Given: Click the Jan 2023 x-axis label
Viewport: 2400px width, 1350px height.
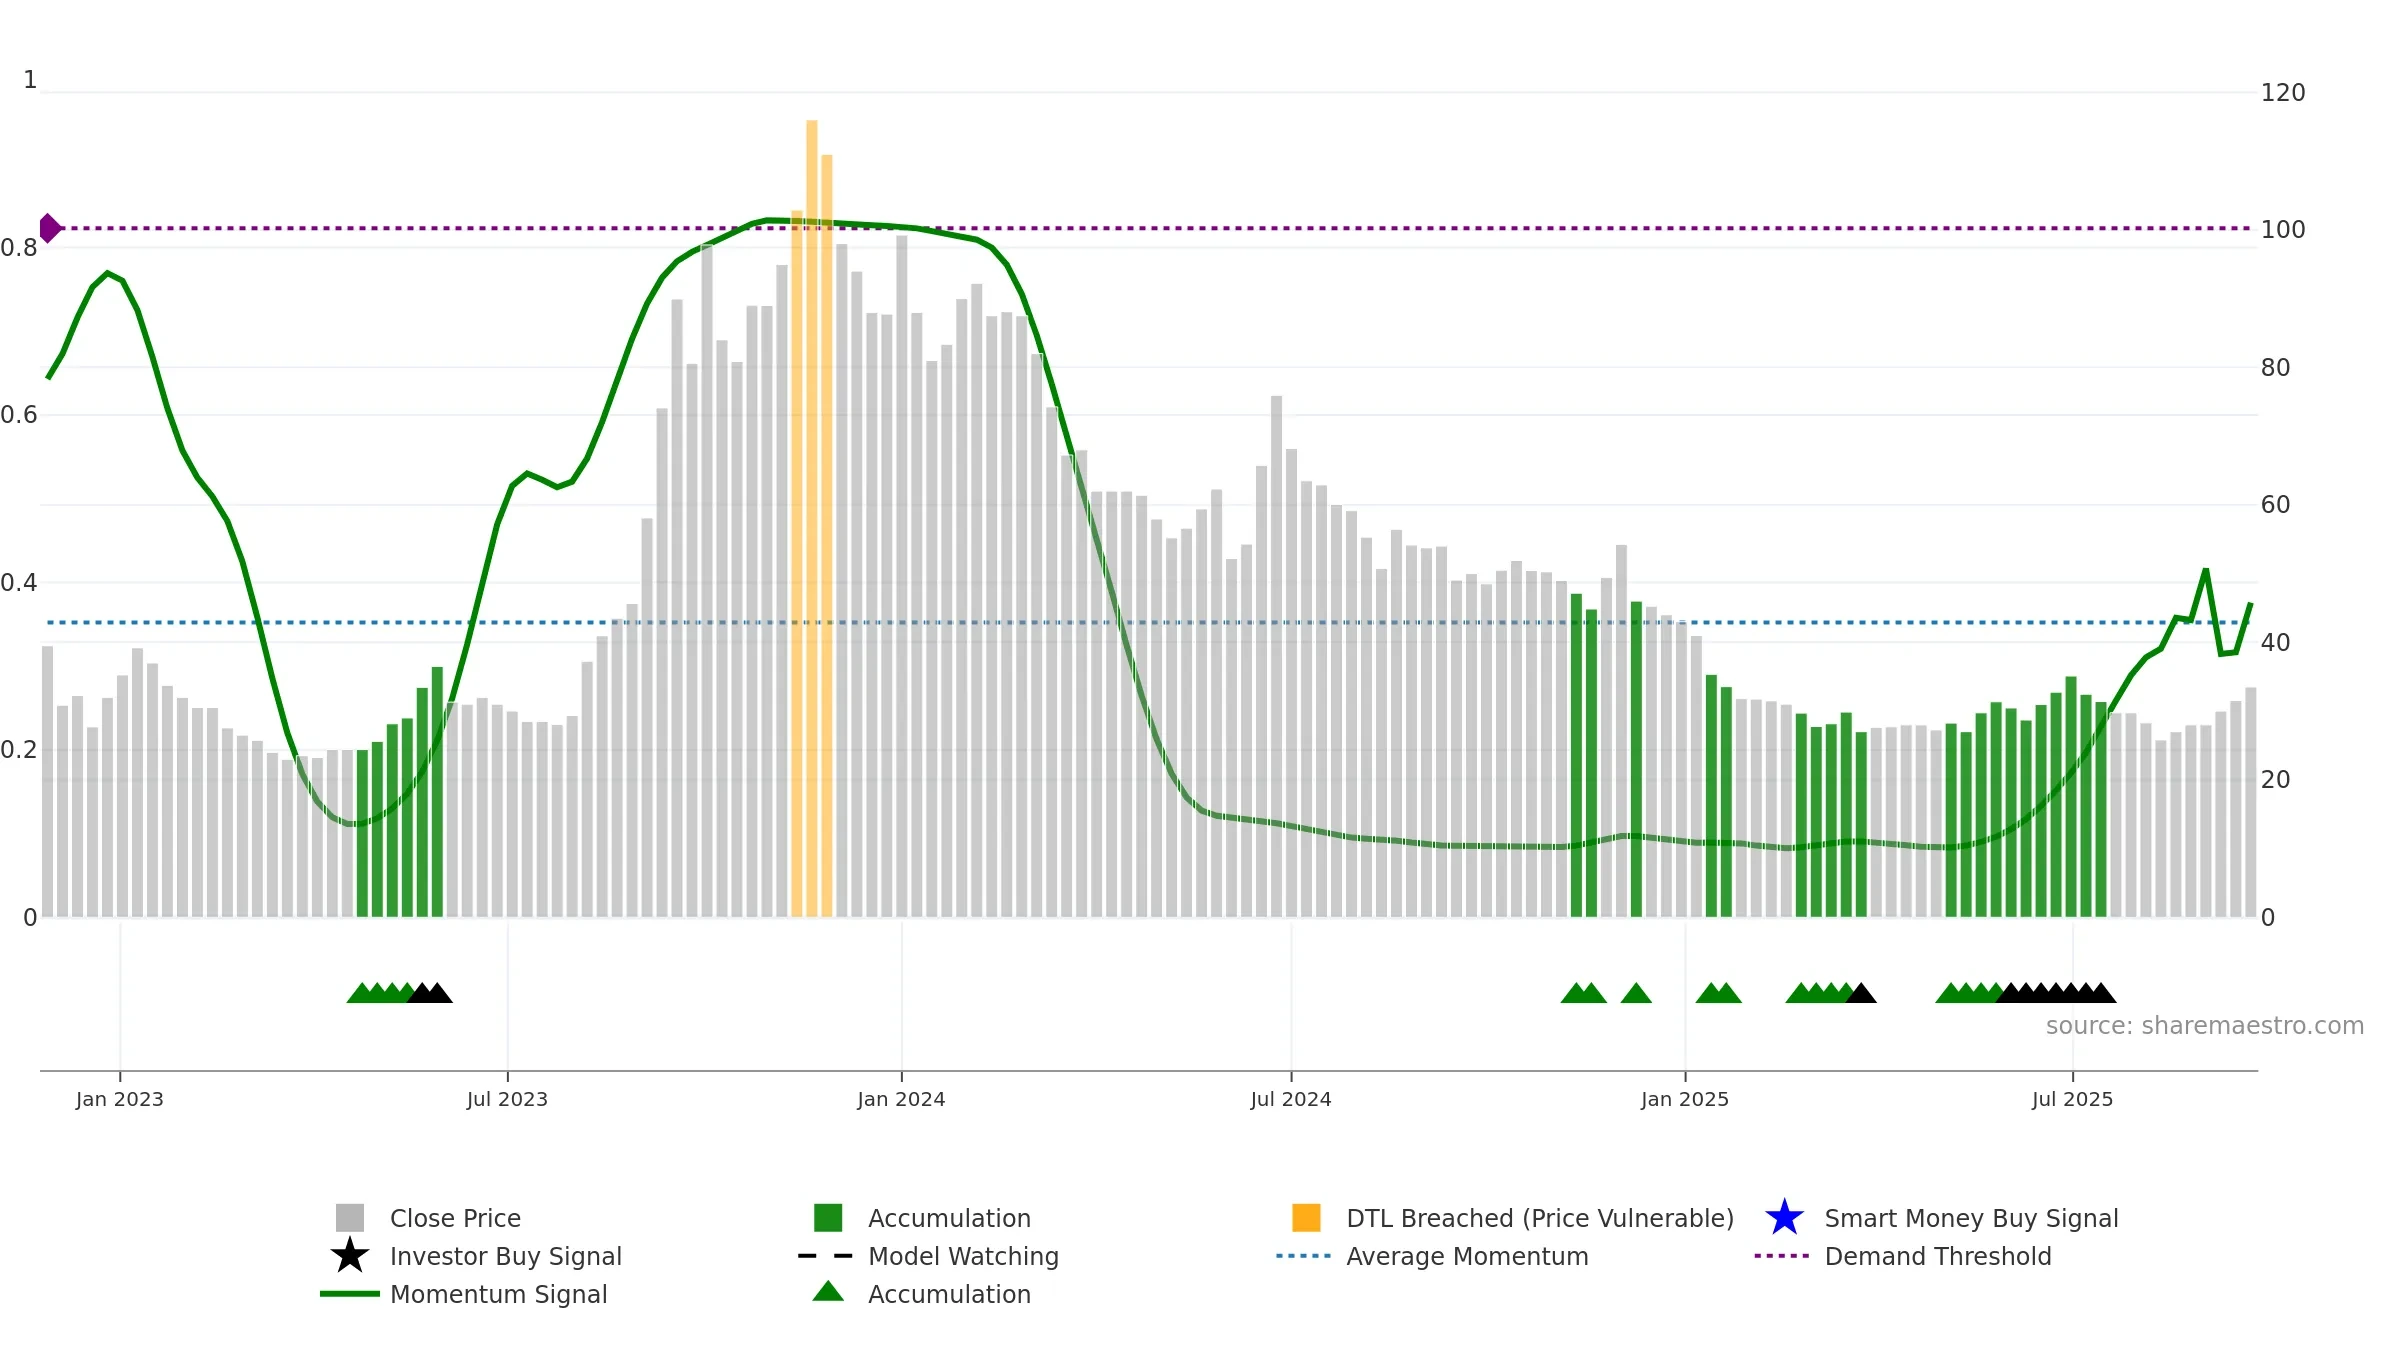Looking at the screenshot, I should pyautogui.click(x=119, y=1100).
